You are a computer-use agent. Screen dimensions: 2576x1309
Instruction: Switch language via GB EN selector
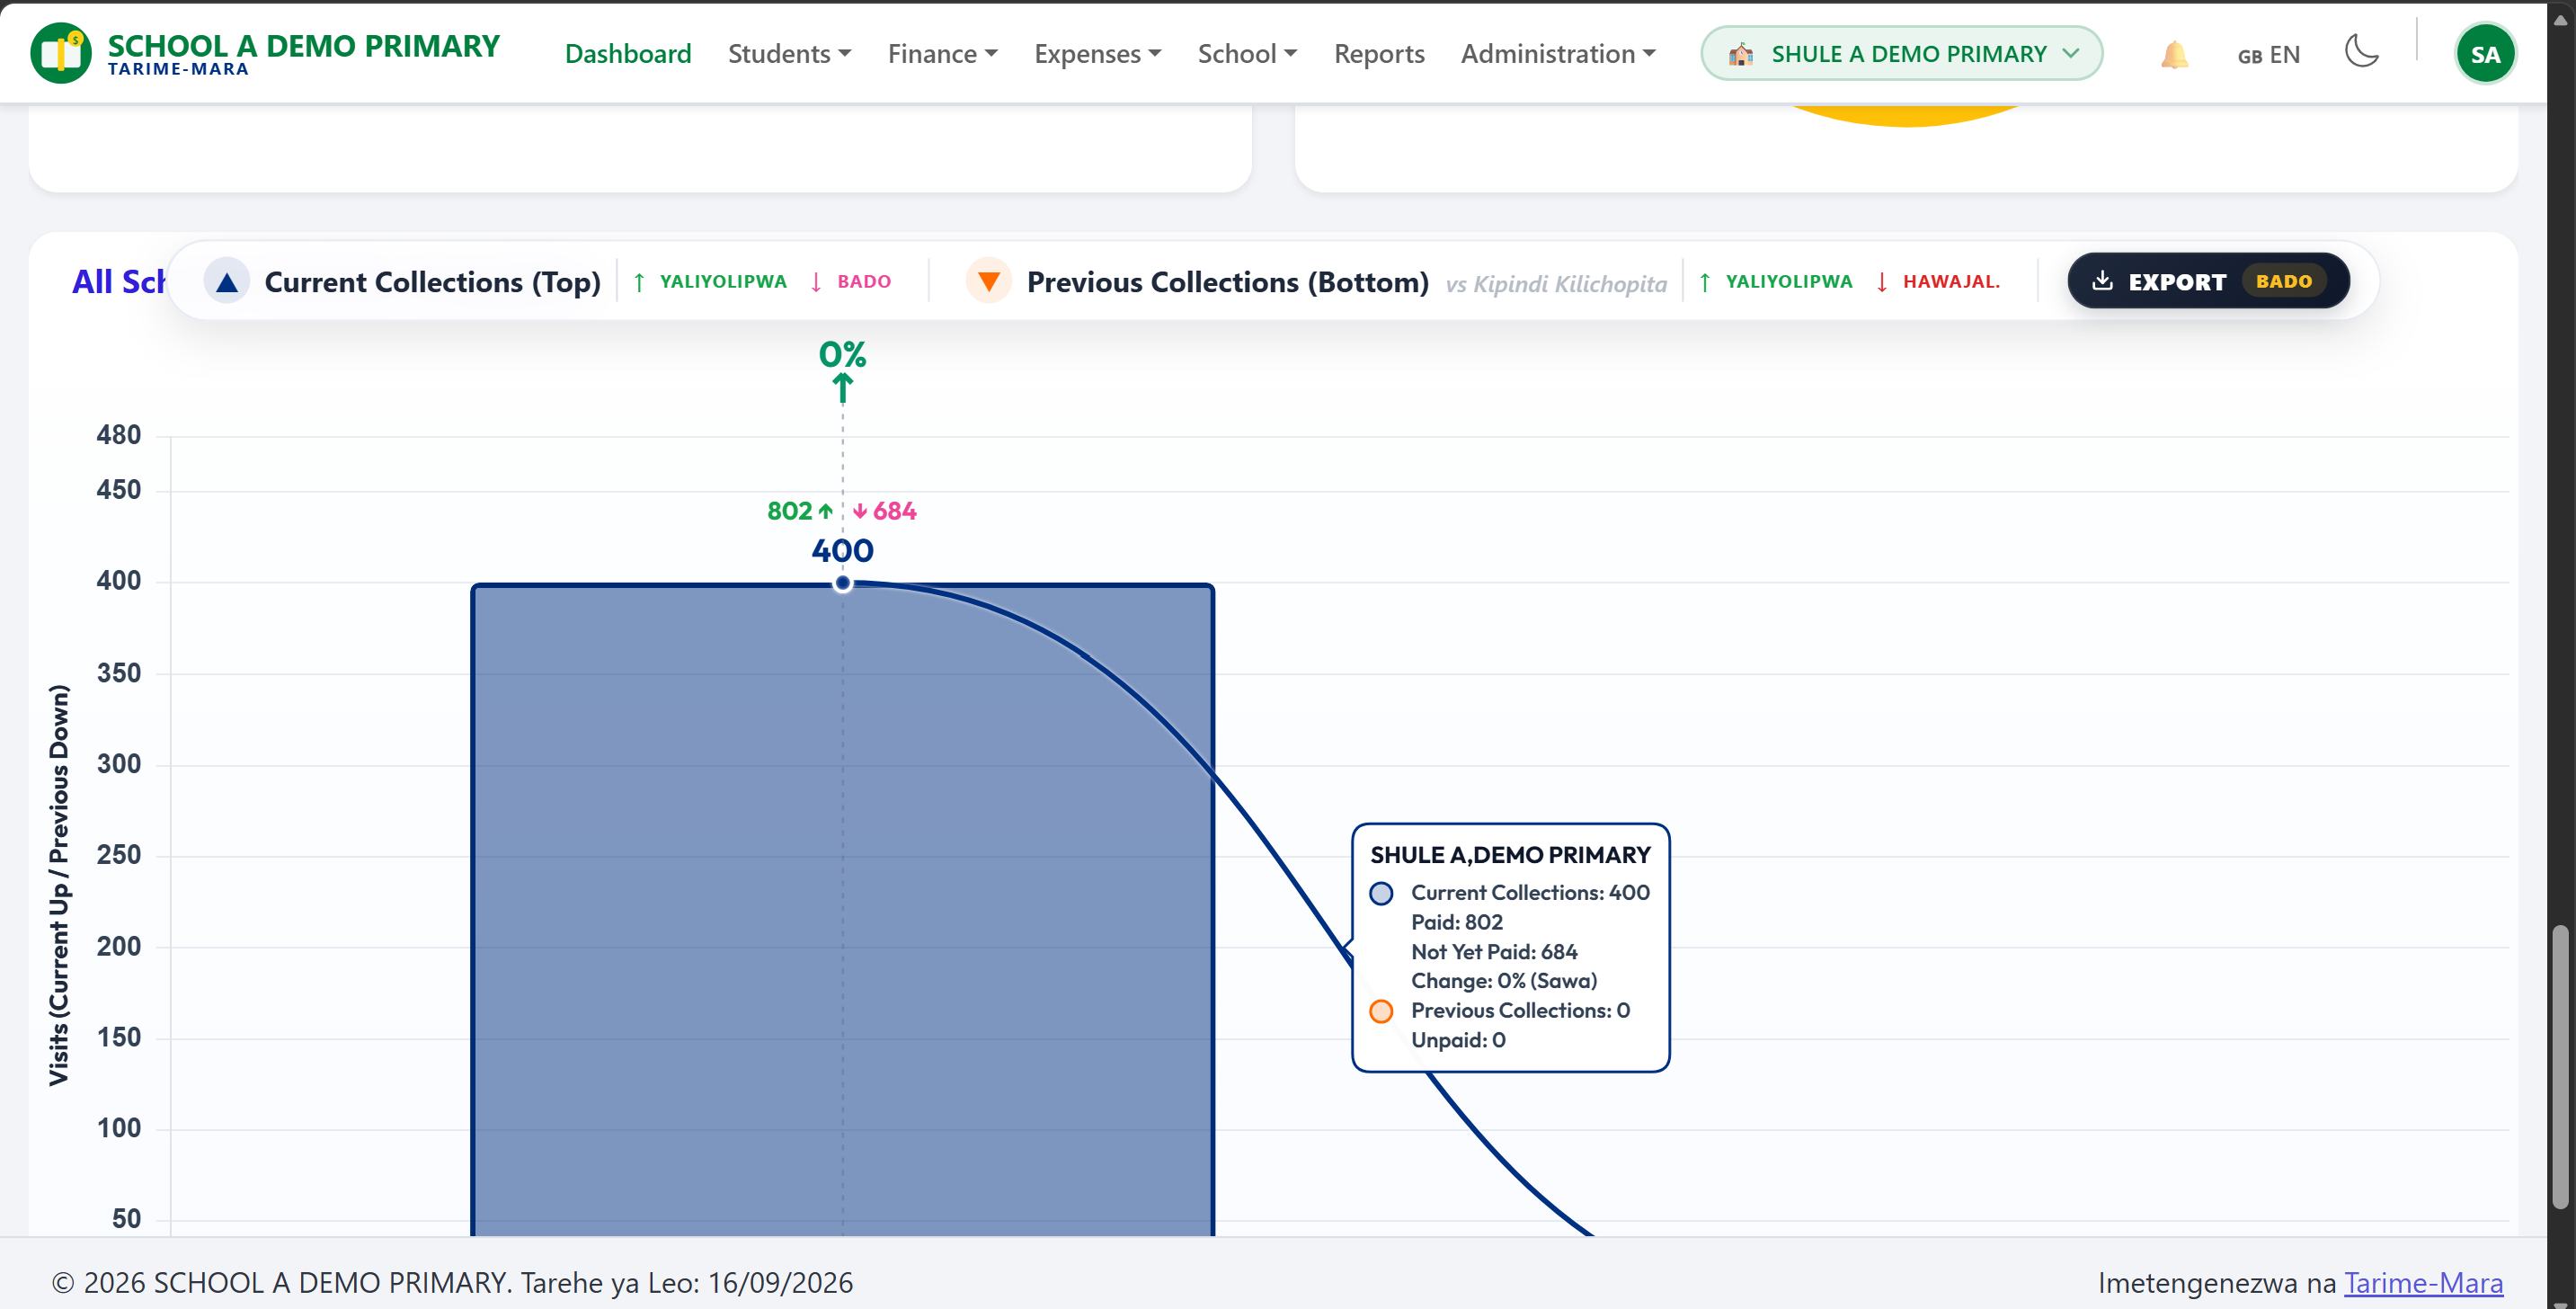(x=2268, y=55)
